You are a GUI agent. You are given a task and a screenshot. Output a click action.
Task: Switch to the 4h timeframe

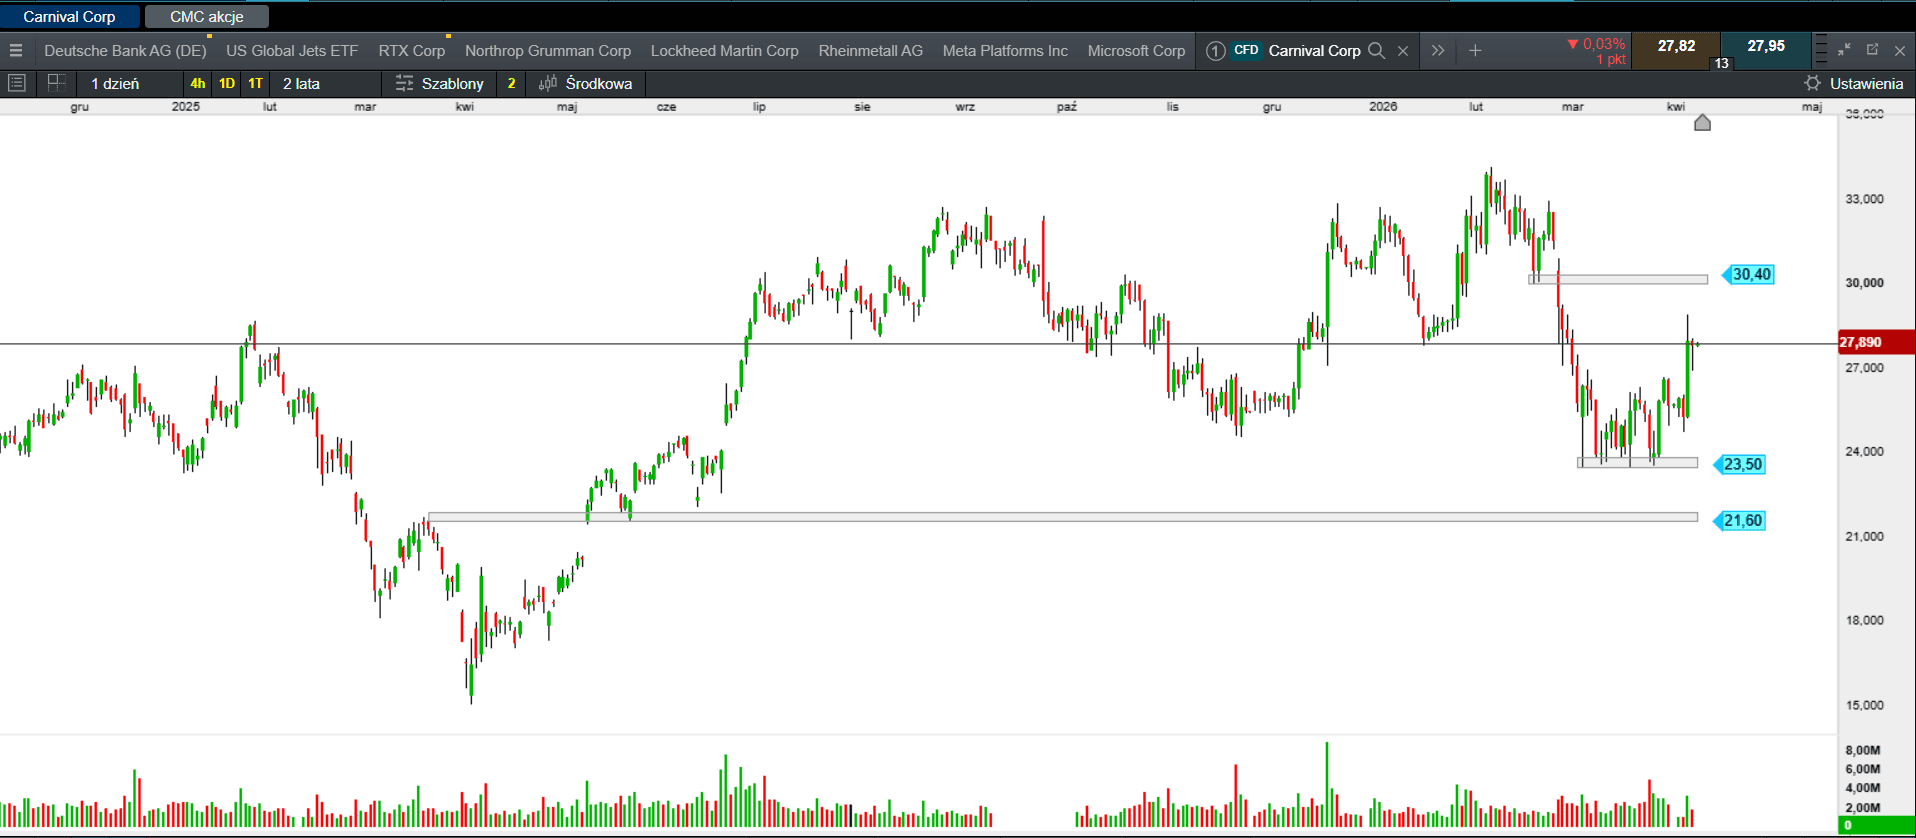coord(198,83)
